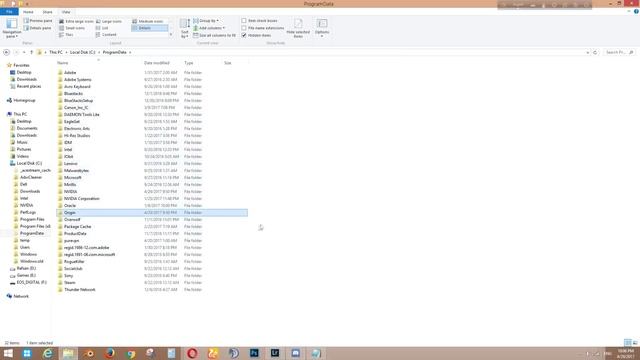The image size is (640, 360).
Task: Open the Navigation pane dropdown button
Action: pos(11,28)
